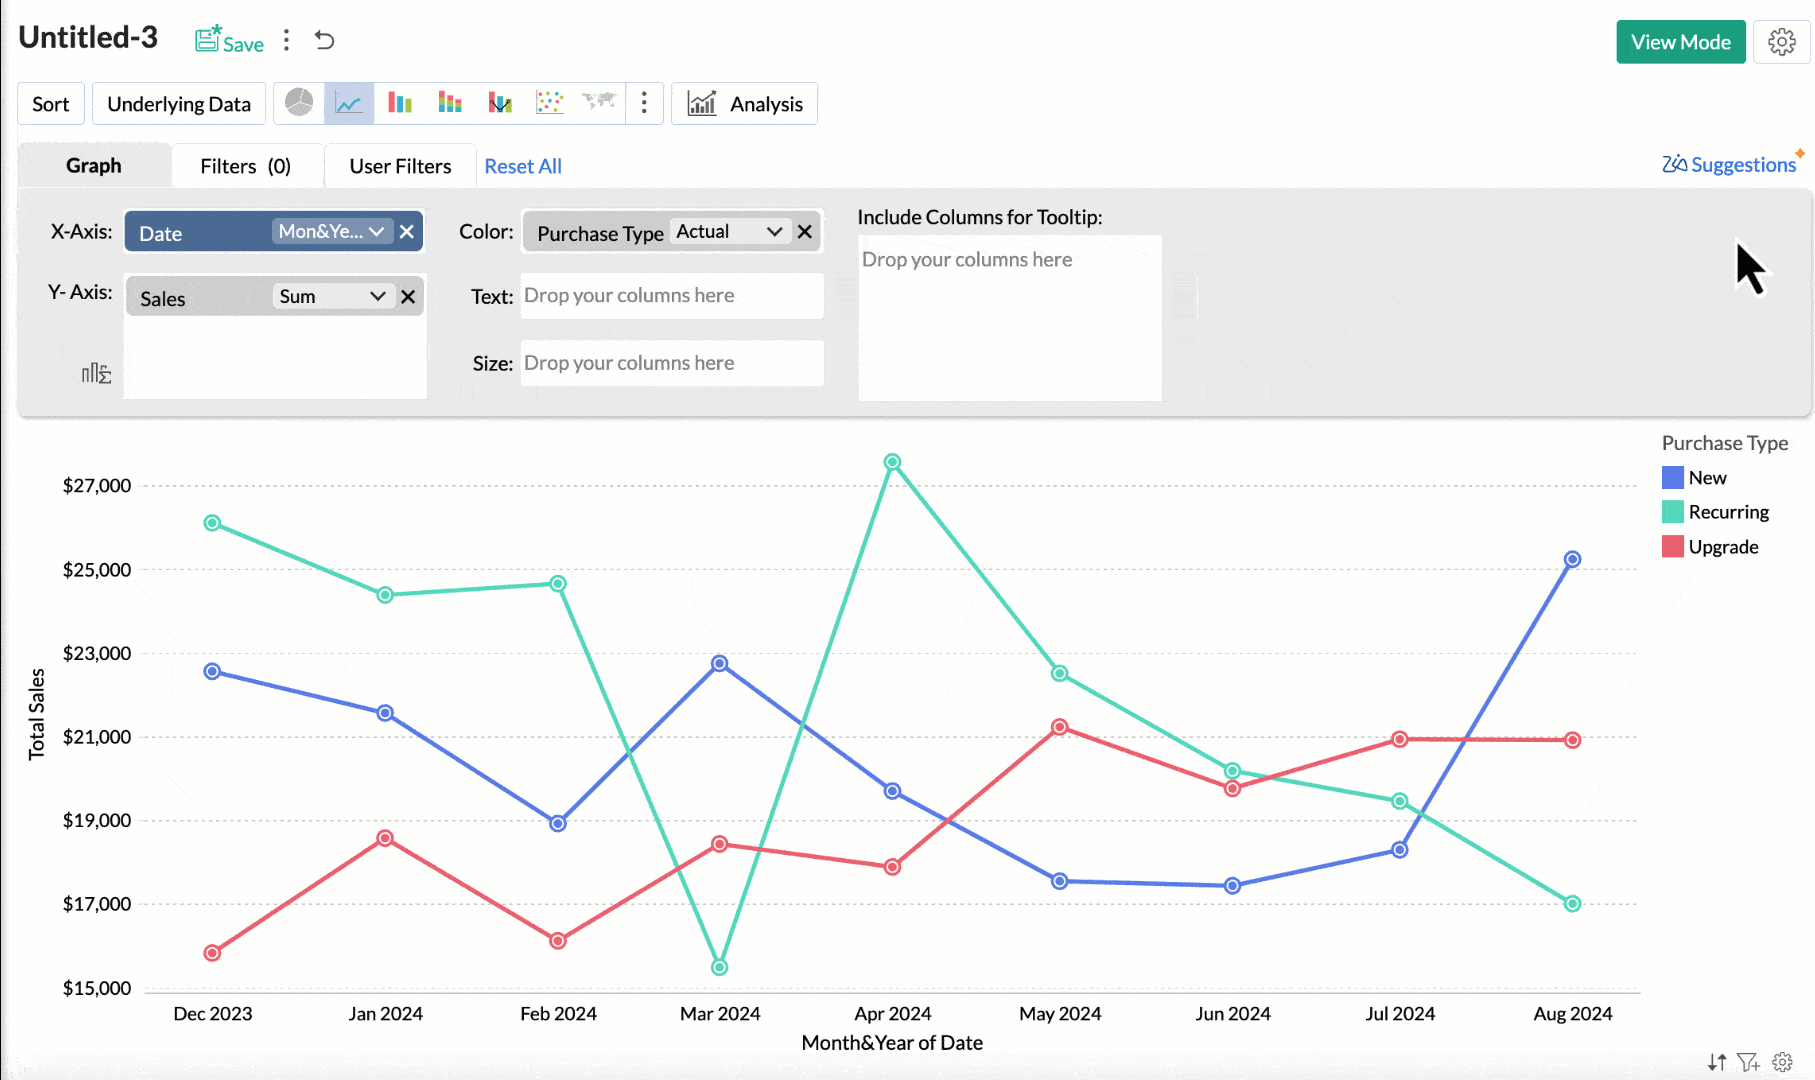Choose the scatter plot chart icon
Viewport: 1815px width, 1080px height.
click(x=549, y=103)
